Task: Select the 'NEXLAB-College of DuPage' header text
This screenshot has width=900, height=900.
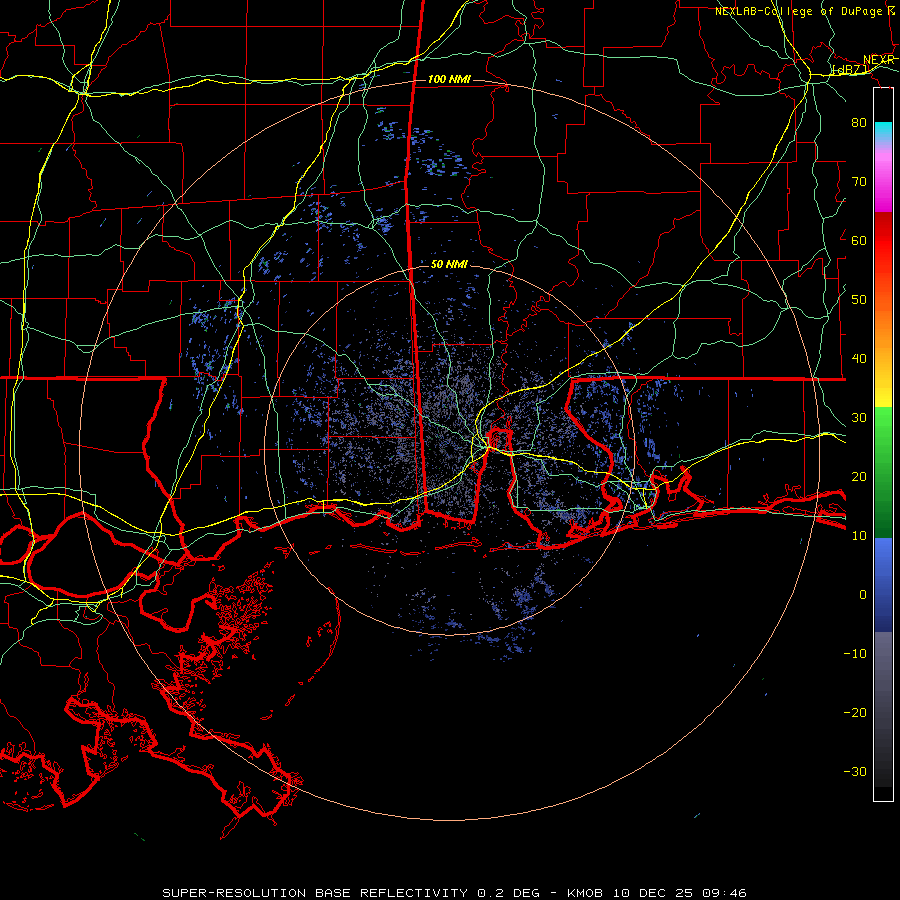Action: pos(798,11)
